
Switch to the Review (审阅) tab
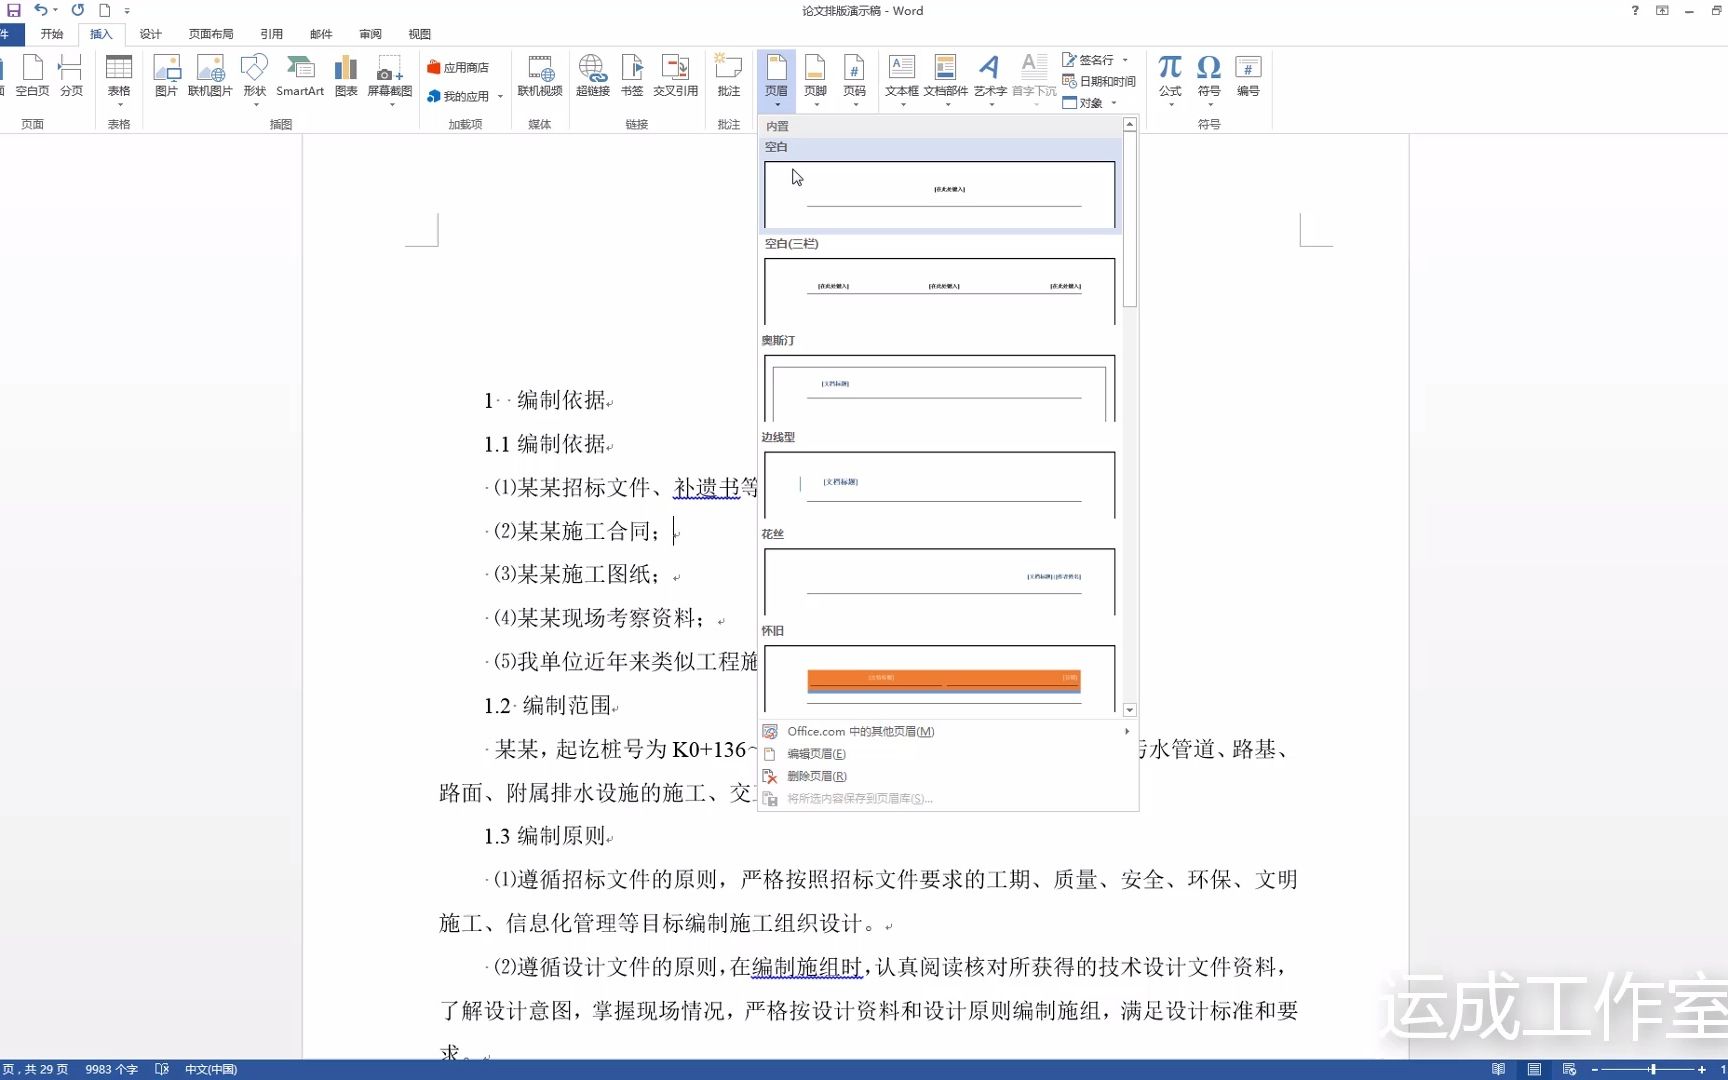(370, 34)
